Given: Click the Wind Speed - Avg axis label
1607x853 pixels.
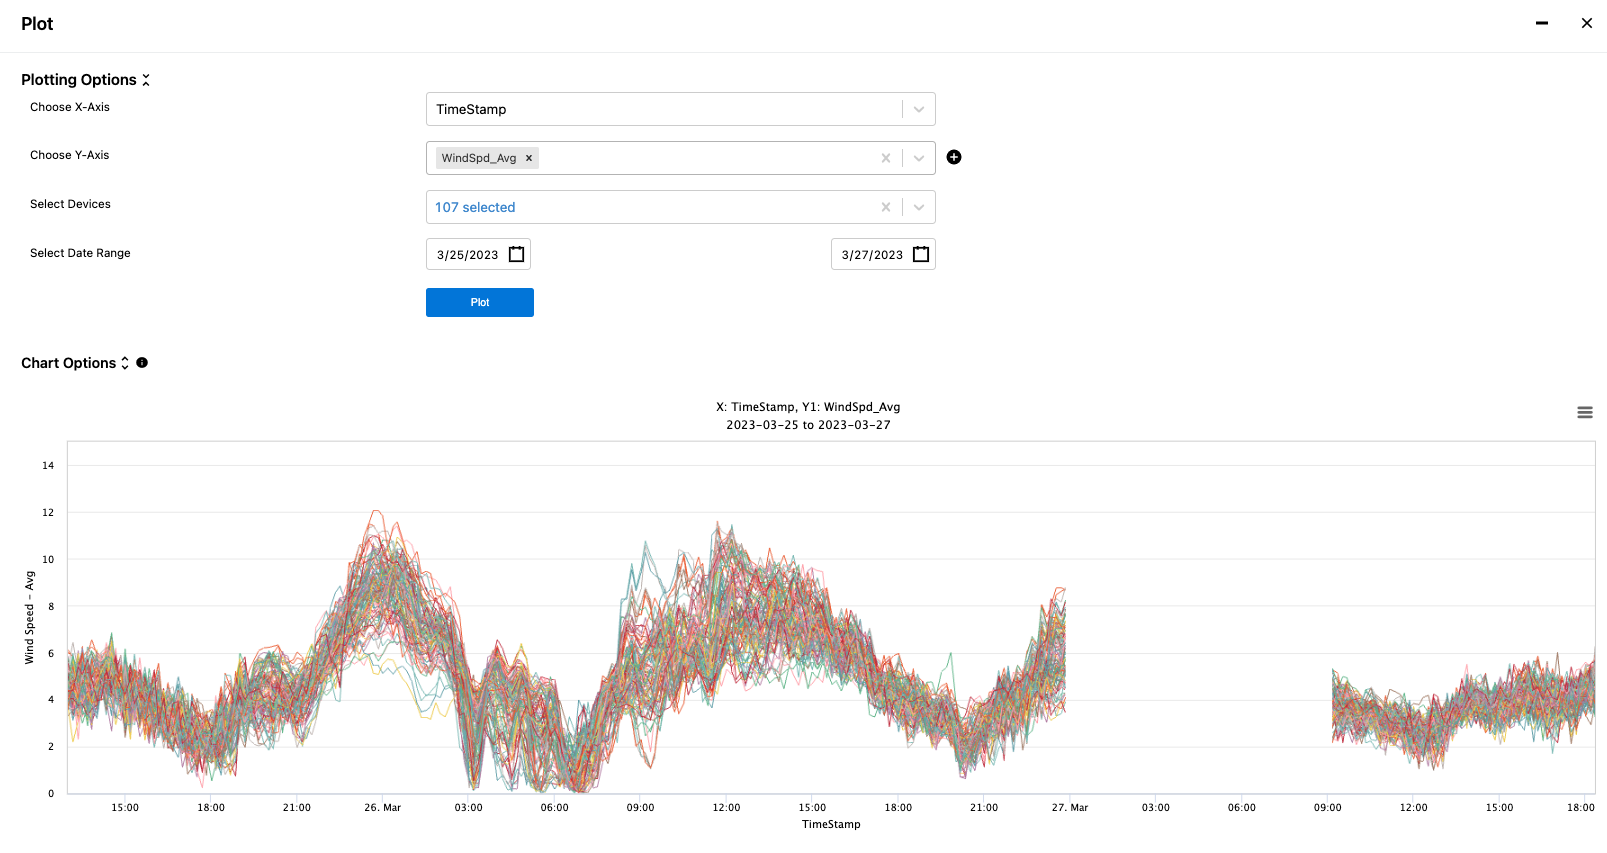Looking at the screenshot, I should 29,617.
